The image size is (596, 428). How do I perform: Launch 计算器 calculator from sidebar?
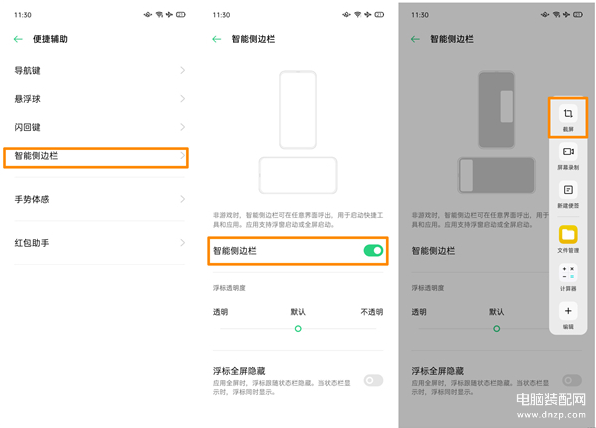coord(568,273)
